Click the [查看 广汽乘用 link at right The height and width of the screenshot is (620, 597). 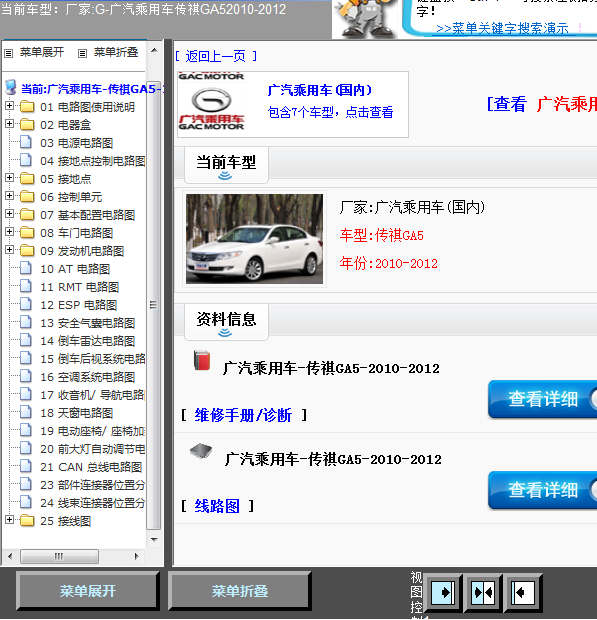[x=542, y=104]
